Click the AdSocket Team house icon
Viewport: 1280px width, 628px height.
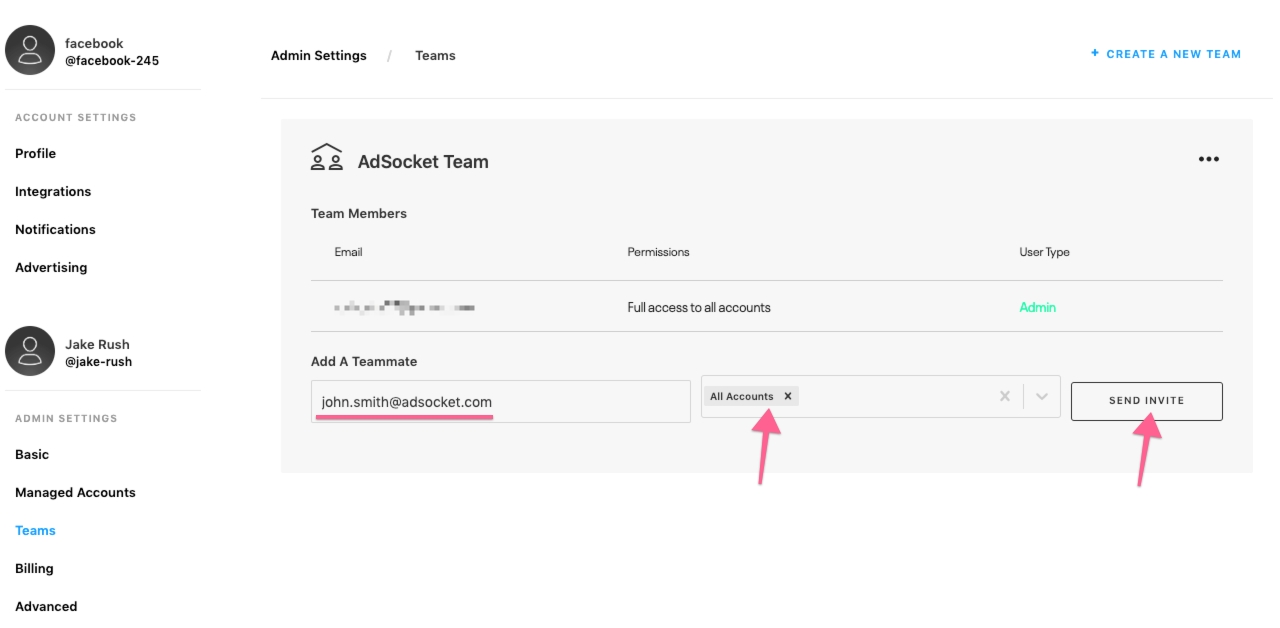[326, 160]
